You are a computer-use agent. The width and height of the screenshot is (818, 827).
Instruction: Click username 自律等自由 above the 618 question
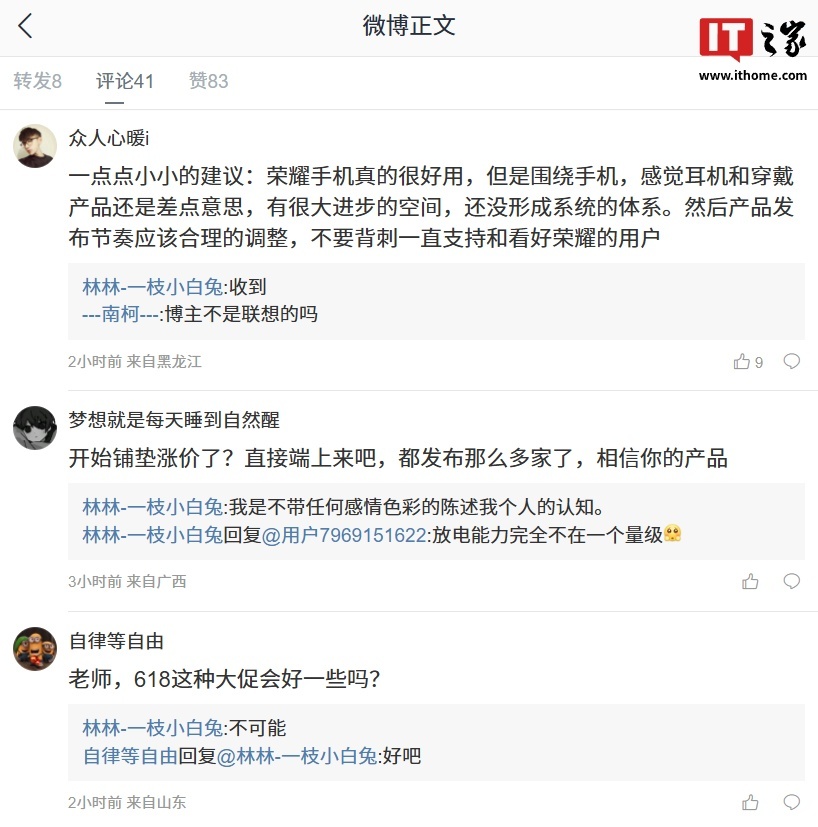click(x=116, y=641)
